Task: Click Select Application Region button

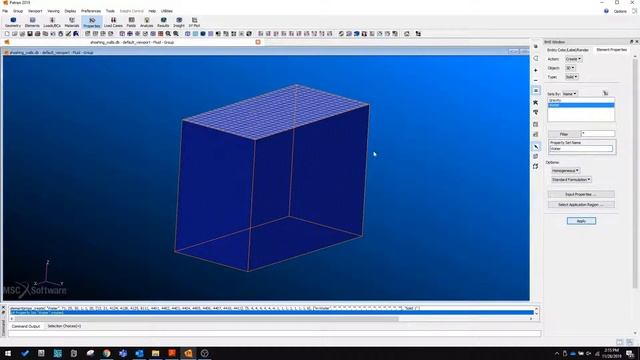Action: coord(581,204)
